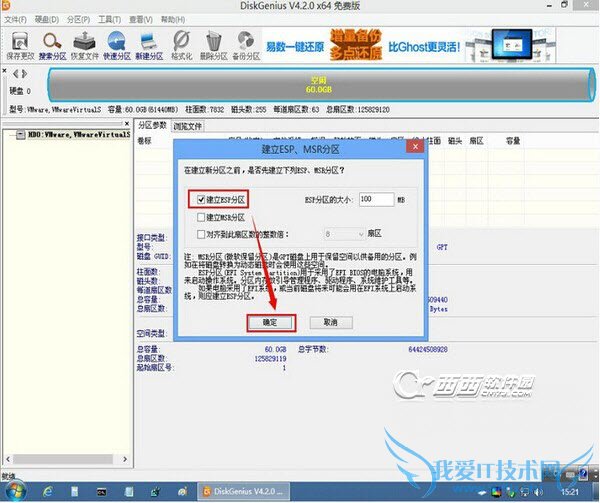Viewport: 600px width, 503px height.
Task: Click the Save Changes (保存更改) toolbar icon
Action: [x=20, y=45]
